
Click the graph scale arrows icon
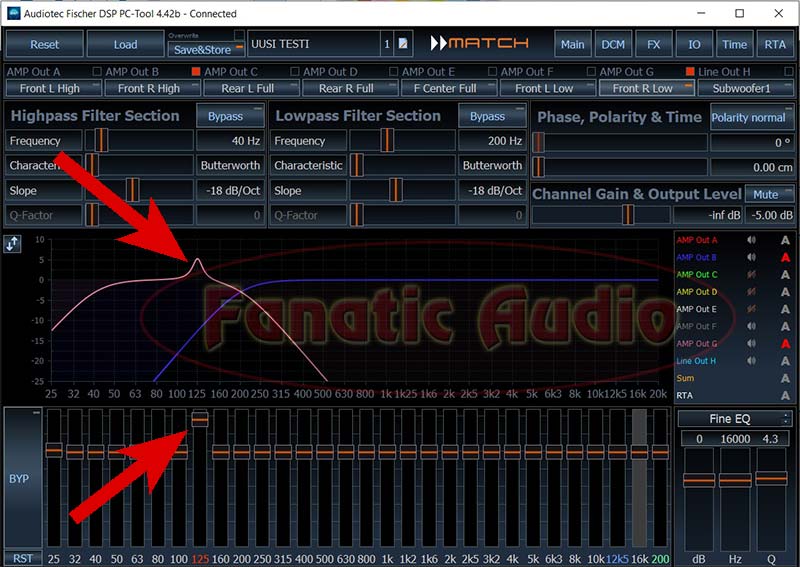point(12,244)
